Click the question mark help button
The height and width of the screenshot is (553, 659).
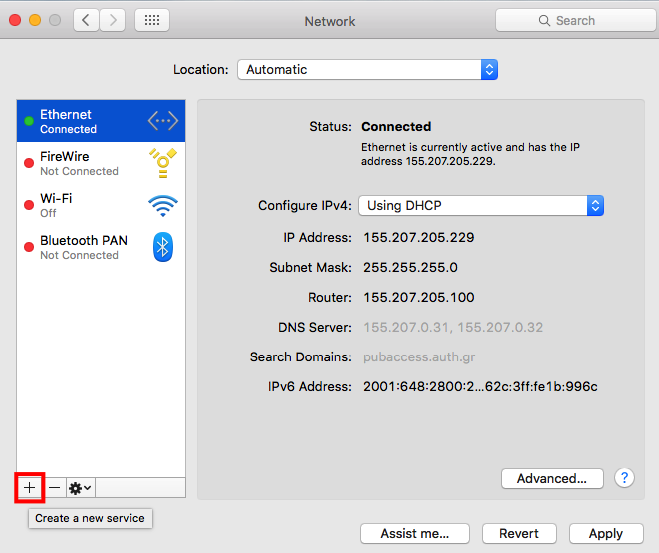click(x=625, y=478)
